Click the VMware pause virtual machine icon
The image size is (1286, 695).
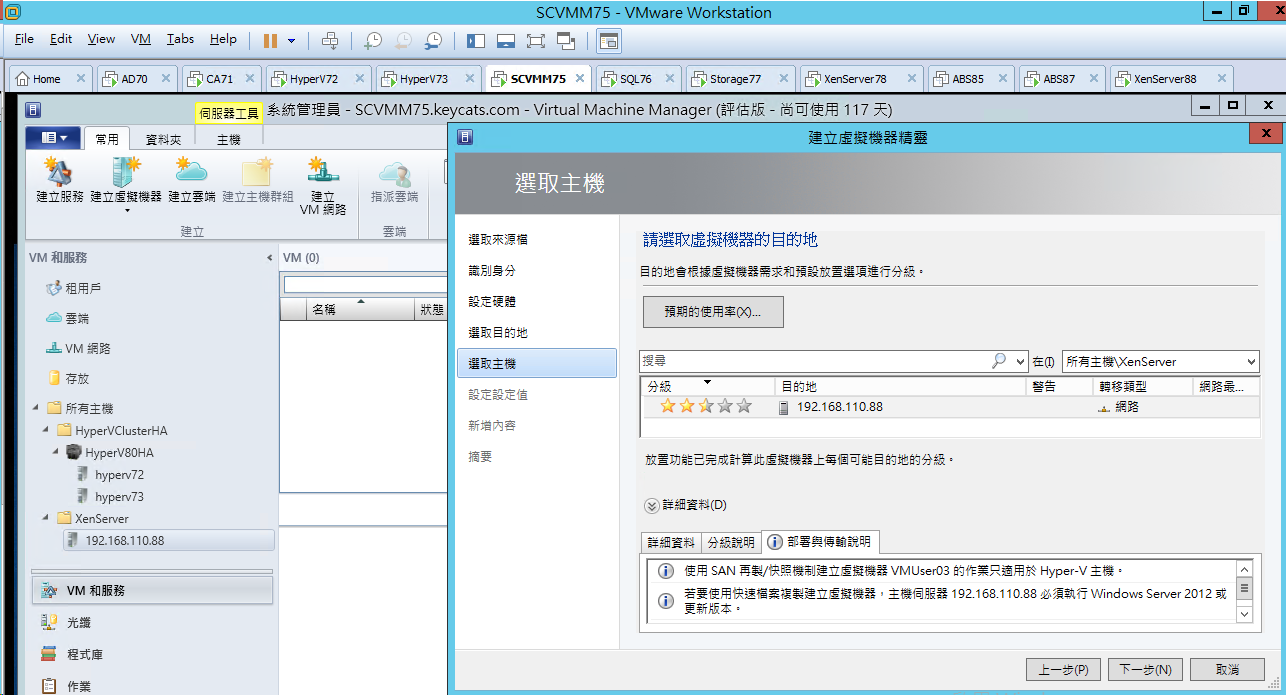coord(270,40)
